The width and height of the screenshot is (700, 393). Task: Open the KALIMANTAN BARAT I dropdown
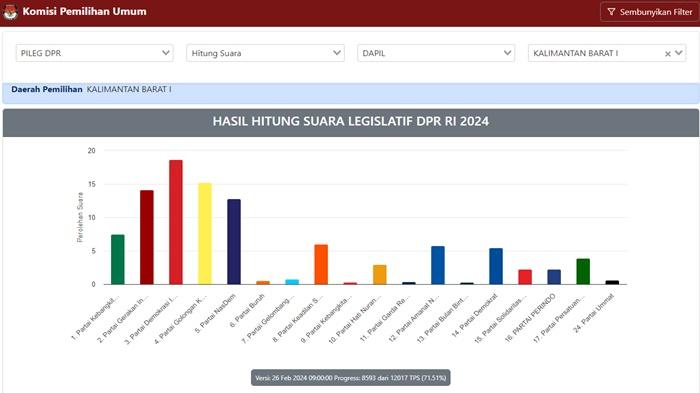(x=607, y=53)
